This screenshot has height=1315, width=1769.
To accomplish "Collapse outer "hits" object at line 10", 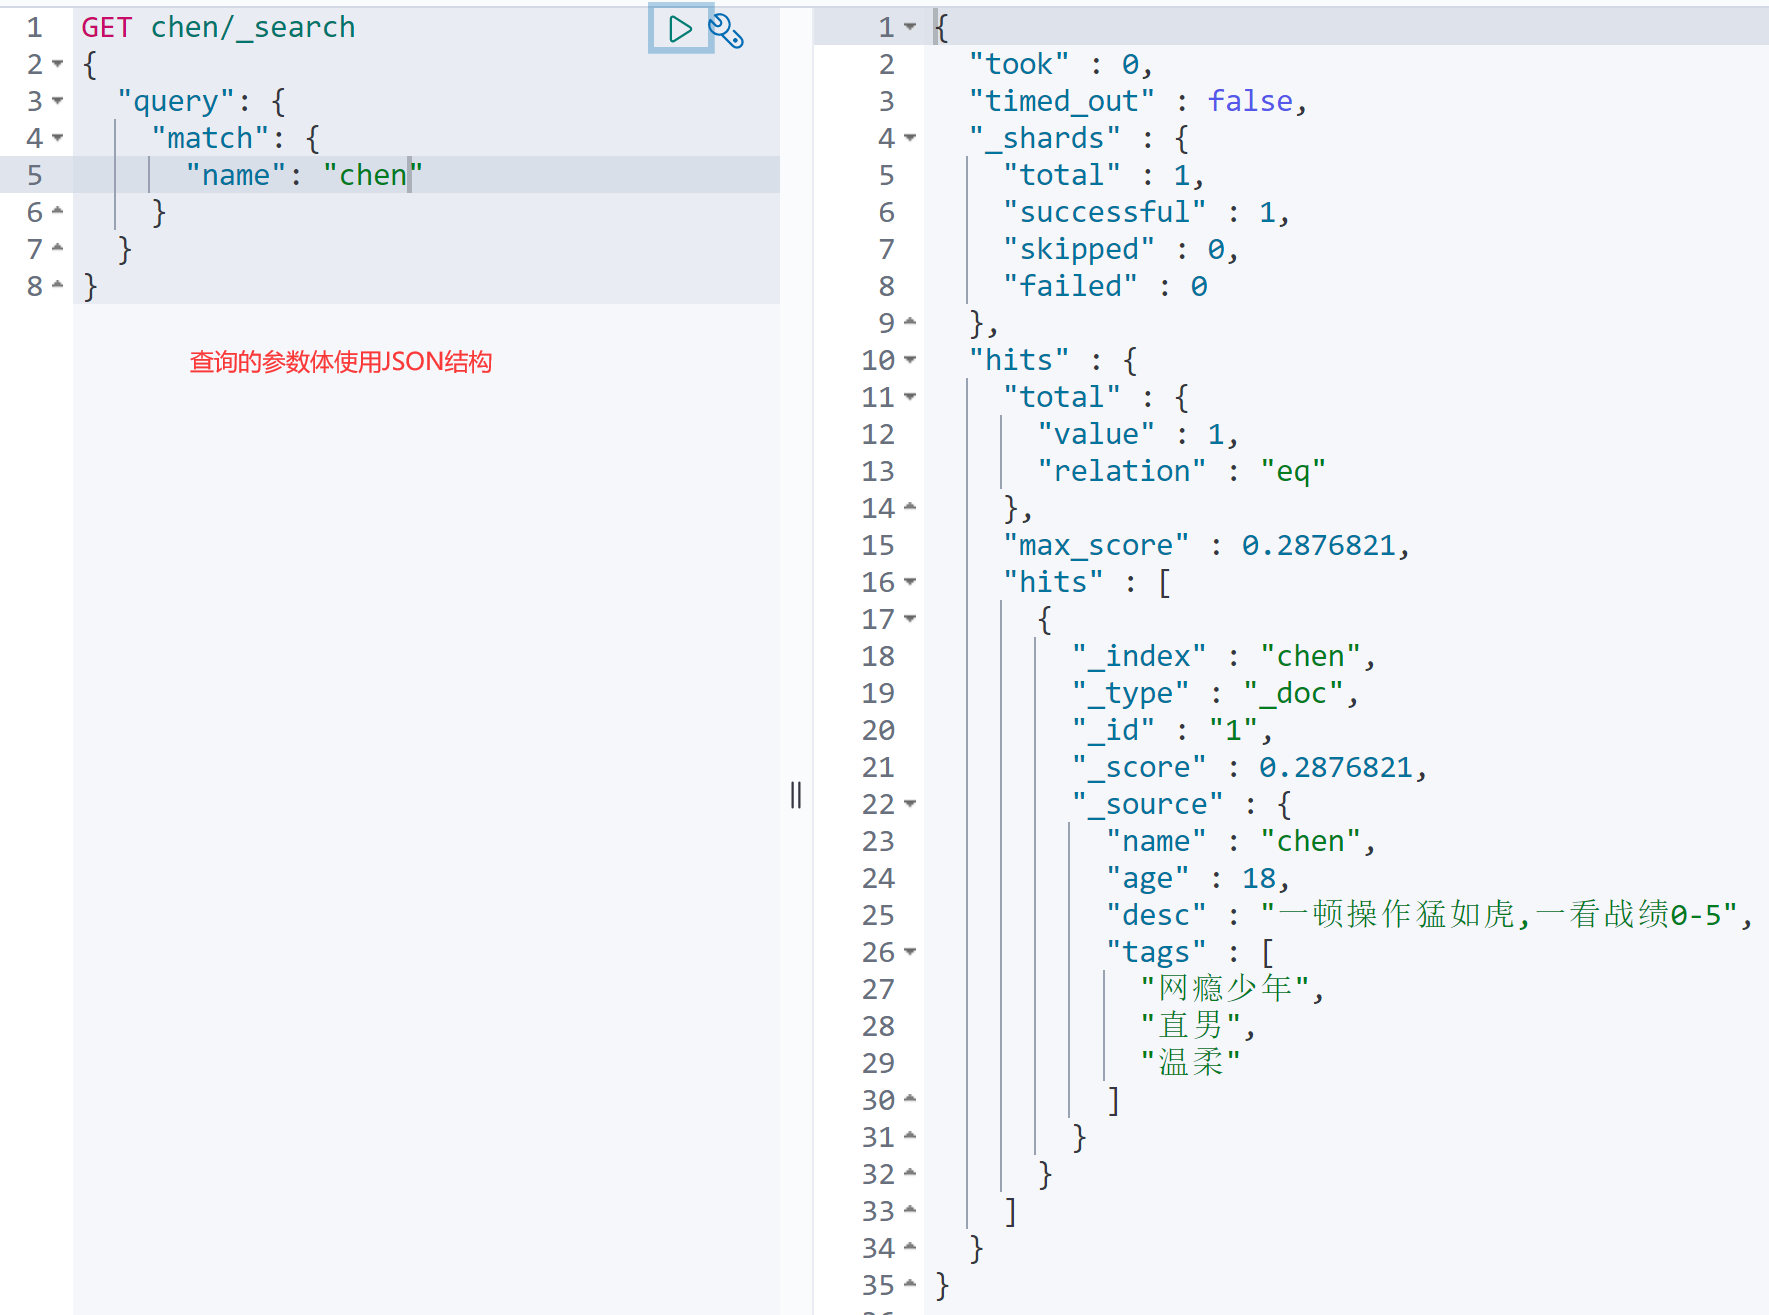I will (910, 360).
